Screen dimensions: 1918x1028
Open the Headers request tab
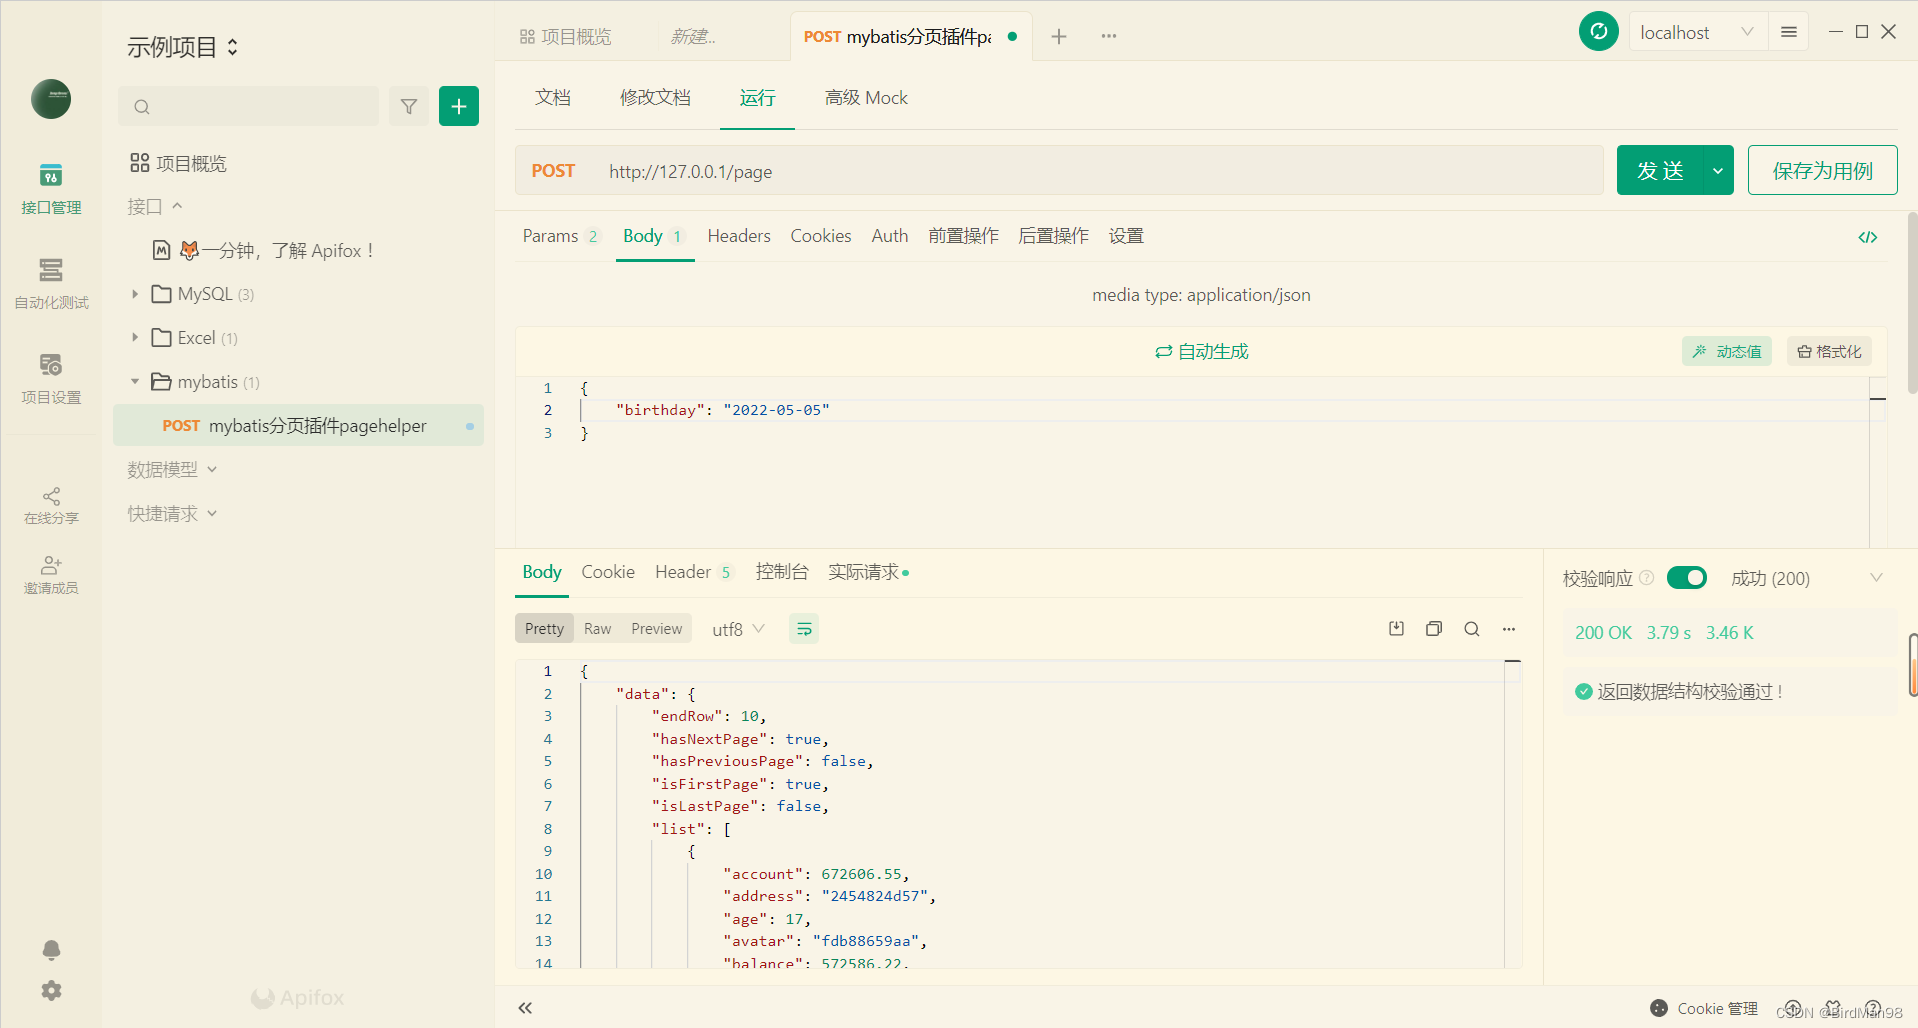tap(739, 236)
